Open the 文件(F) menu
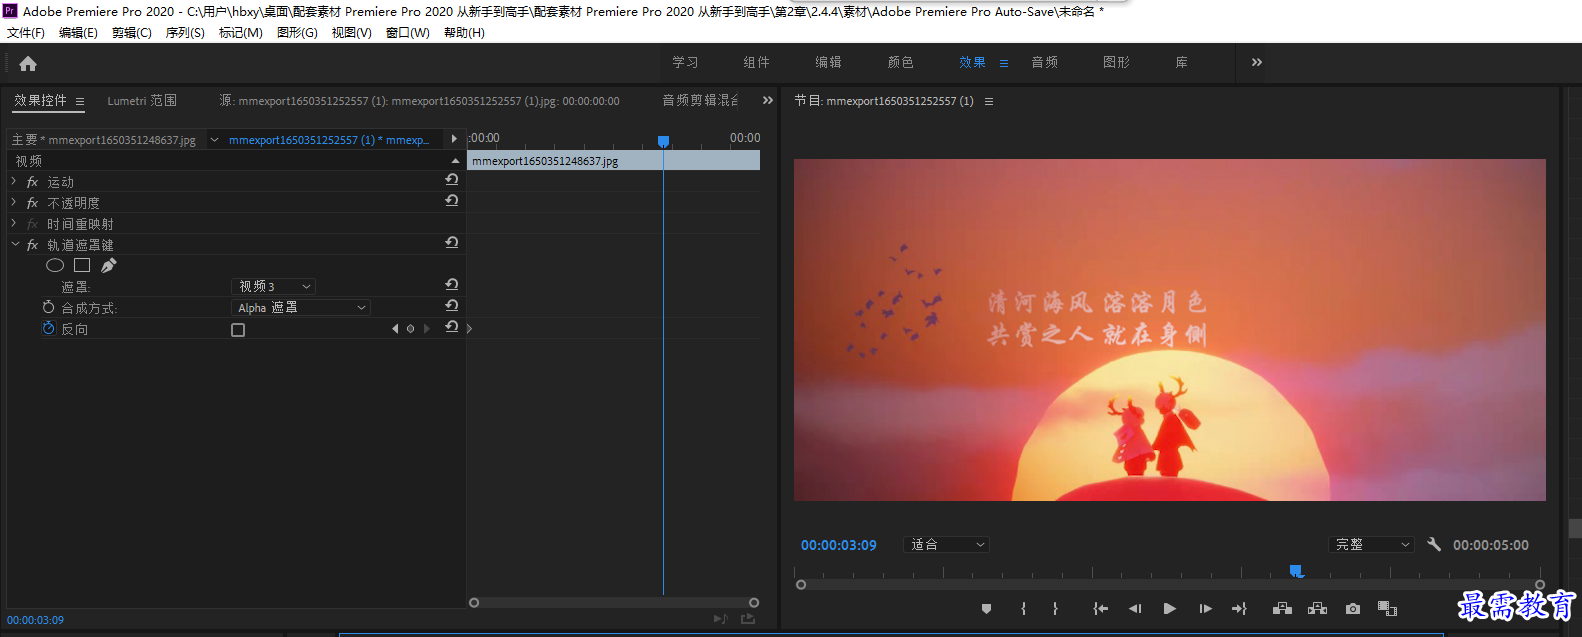Image resolution: width=1582 pixels, height=637 pixels. click(26, 33)
